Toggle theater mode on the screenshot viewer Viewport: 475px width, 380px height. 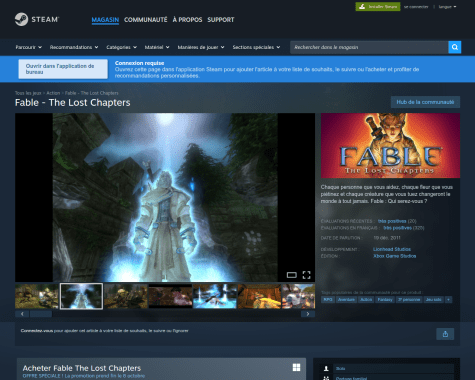pos(292,275)
